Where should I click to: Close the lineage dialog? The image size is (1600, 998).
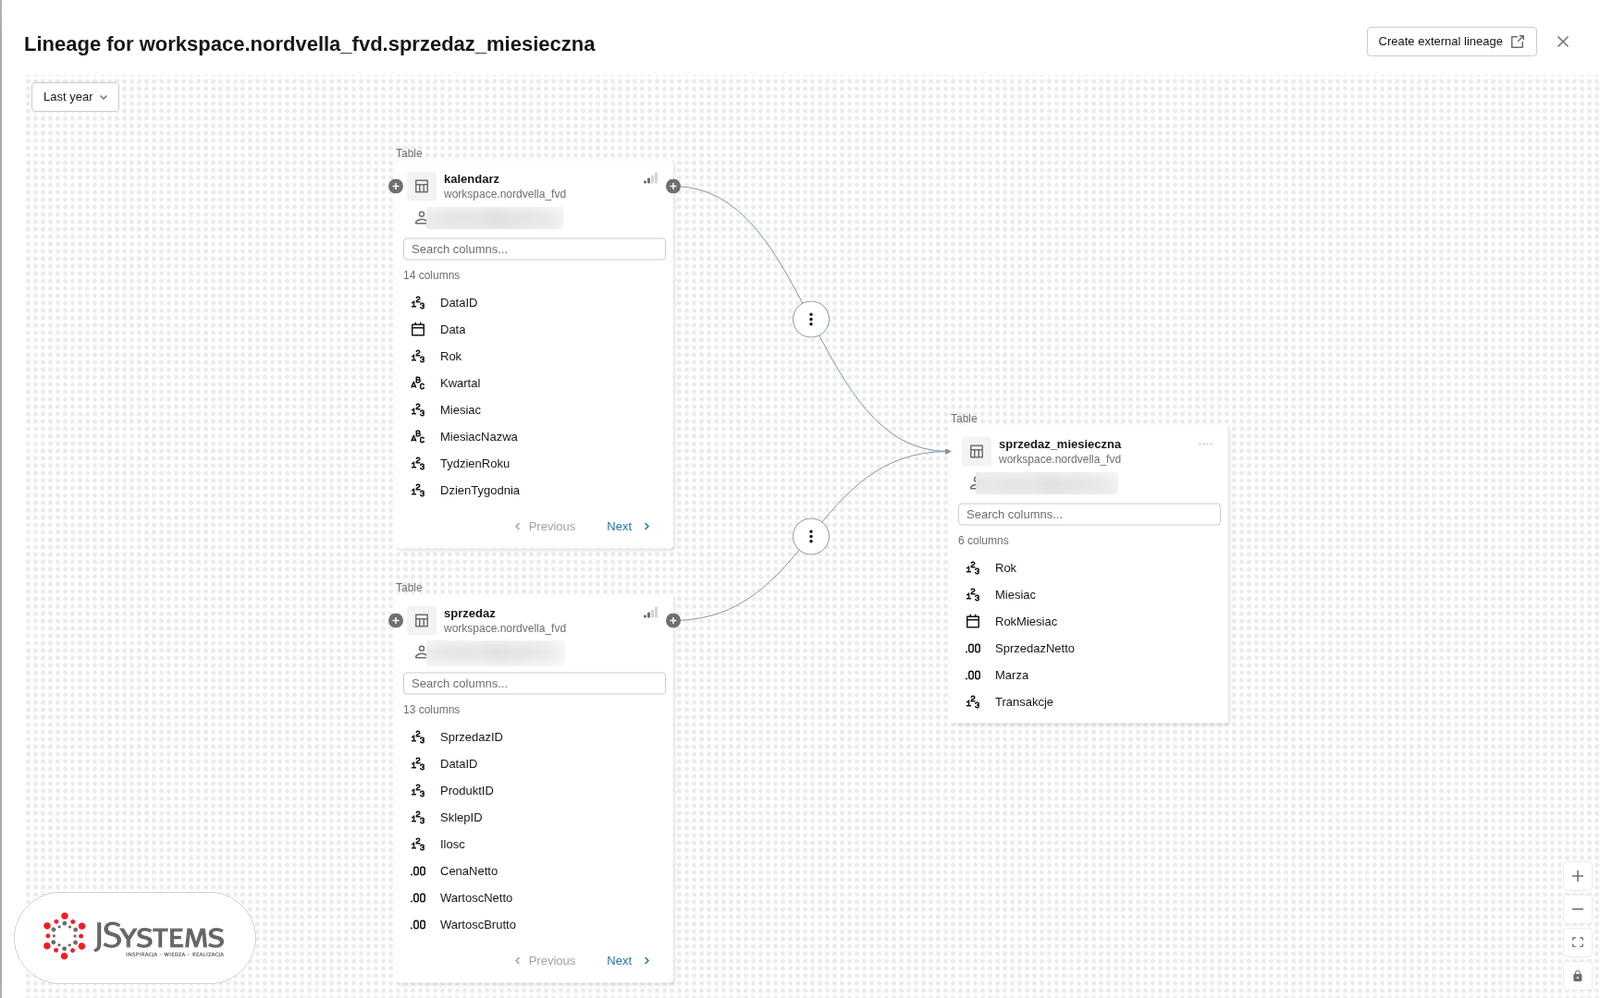[1563, 41]
